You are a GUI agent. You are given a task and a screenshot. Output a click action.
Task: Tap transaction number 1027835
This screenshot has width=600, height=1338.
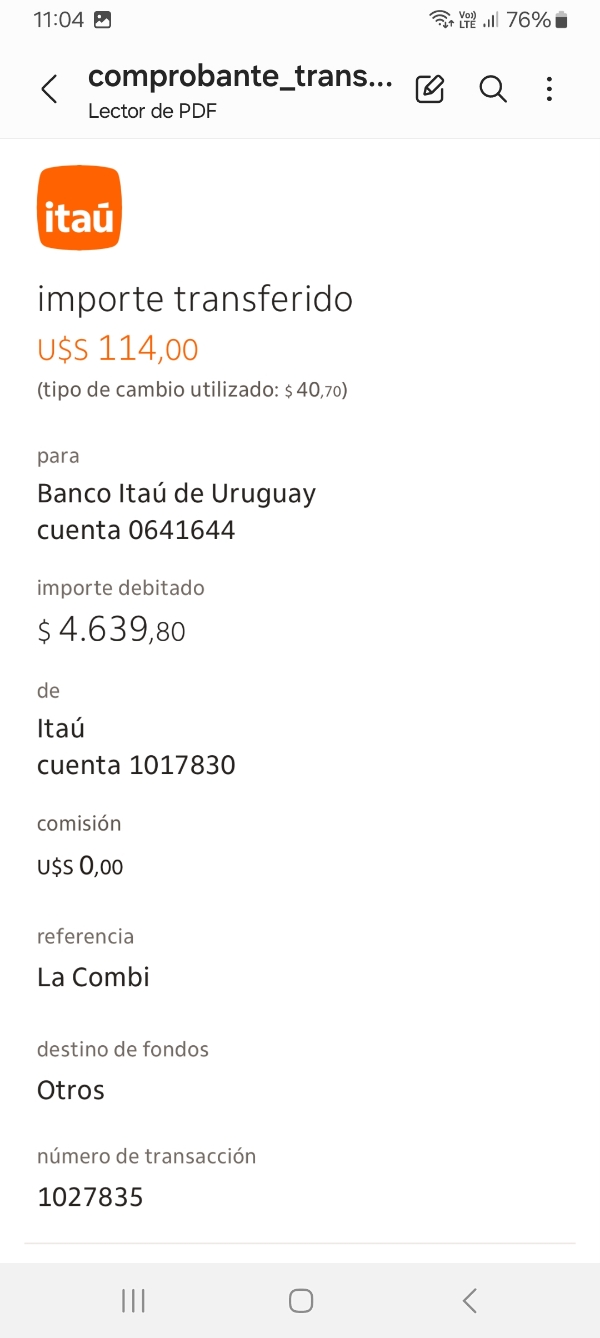coord(90,1197)
